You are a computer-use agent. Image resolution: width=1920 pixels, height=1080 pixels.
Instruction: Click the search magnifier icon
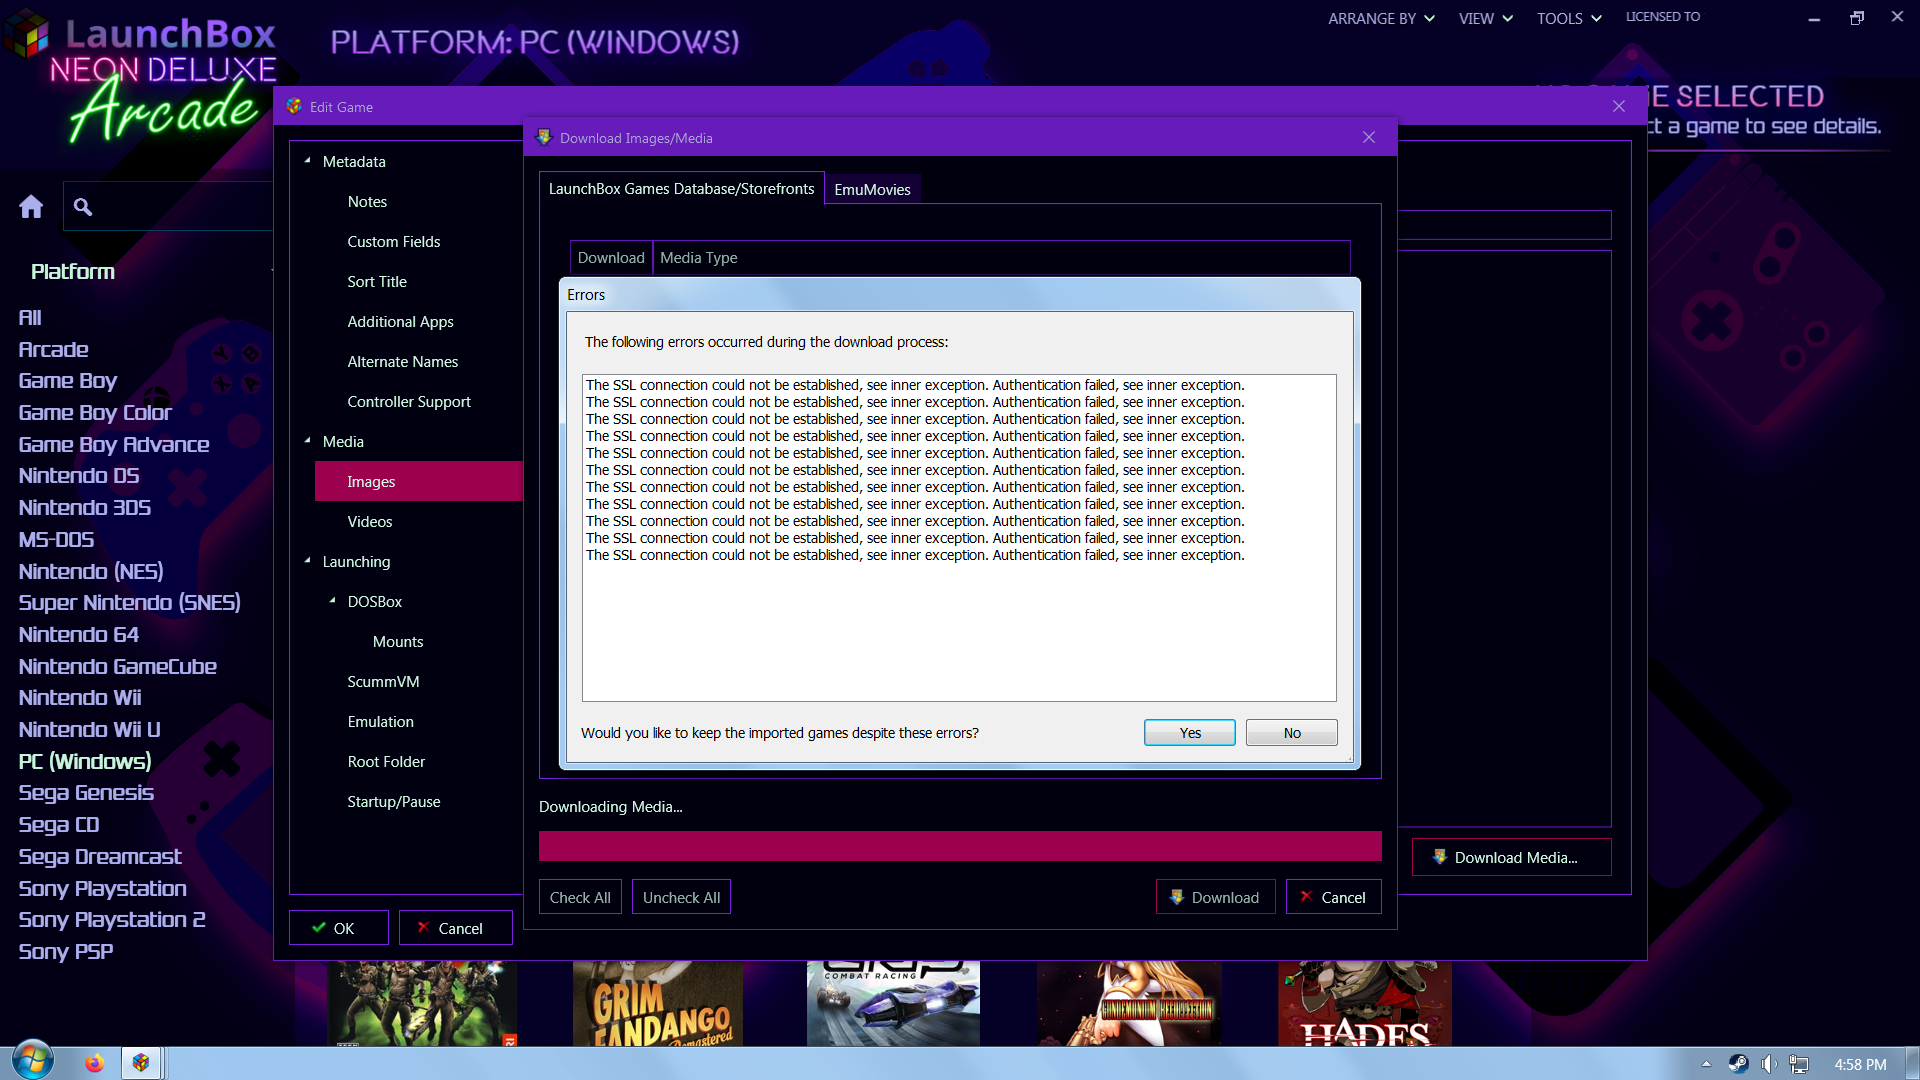[x=83, y=207]
